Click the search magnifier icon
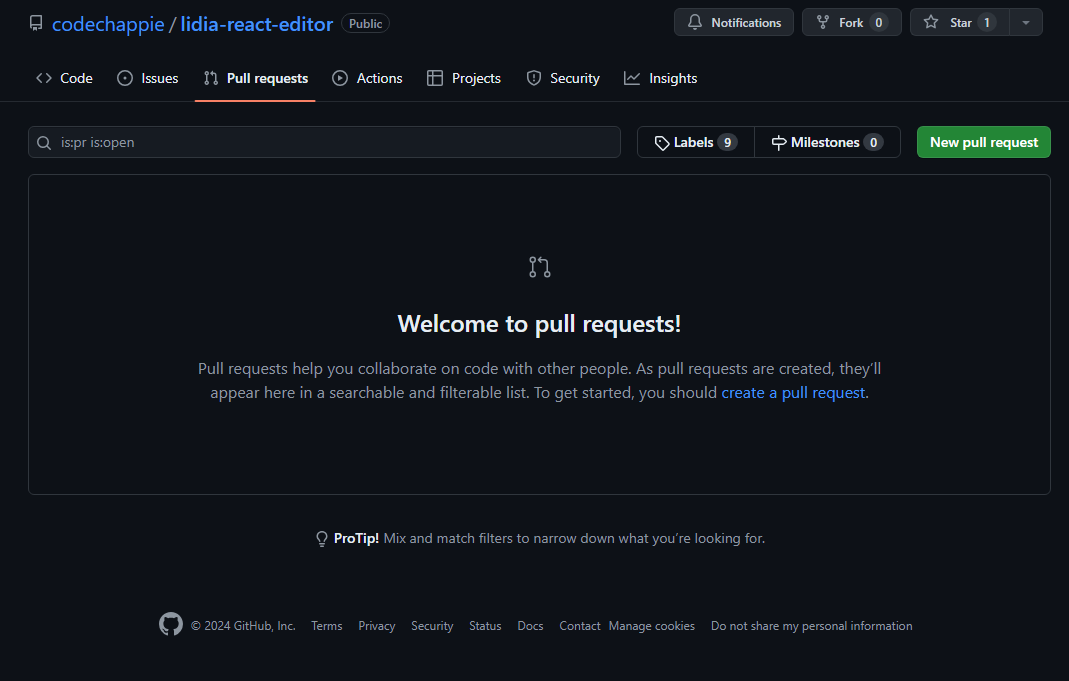Screen dimensions: 1069x681 point(44,142)
